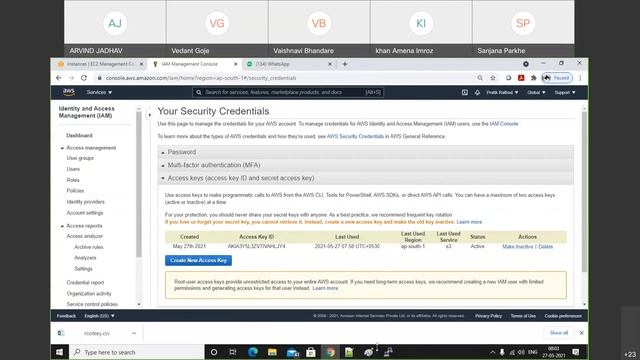Open Cookie preferences in footer

563,316
